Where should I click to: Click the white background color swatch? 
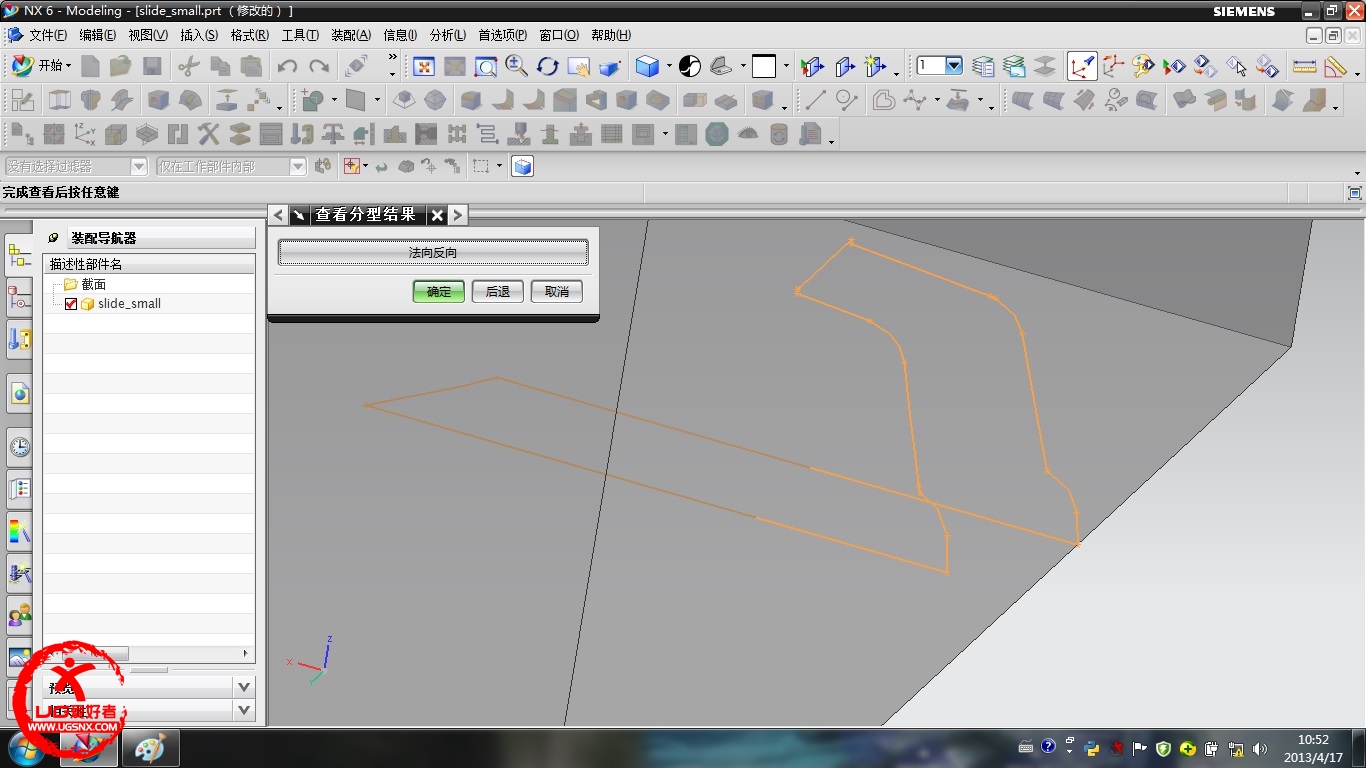click(x=764, y=66)
